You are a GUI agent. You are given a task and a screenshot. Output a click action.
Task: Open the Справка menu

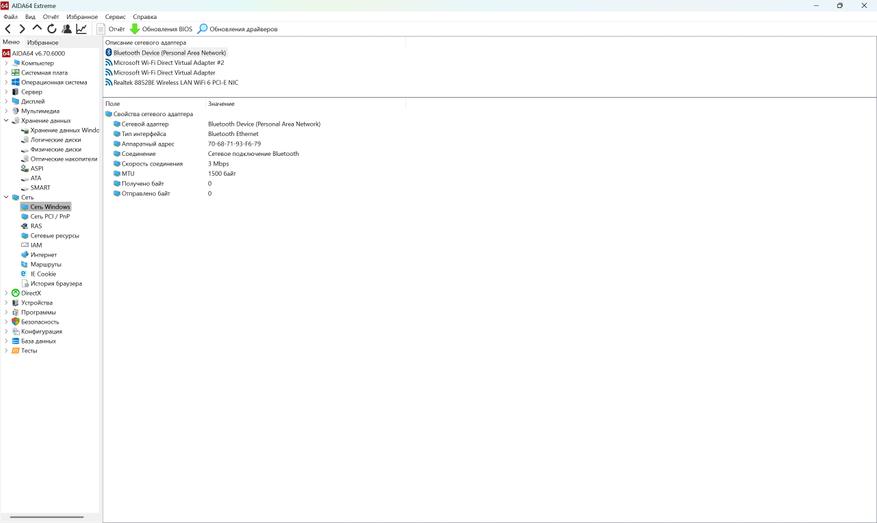pos(145,17)
